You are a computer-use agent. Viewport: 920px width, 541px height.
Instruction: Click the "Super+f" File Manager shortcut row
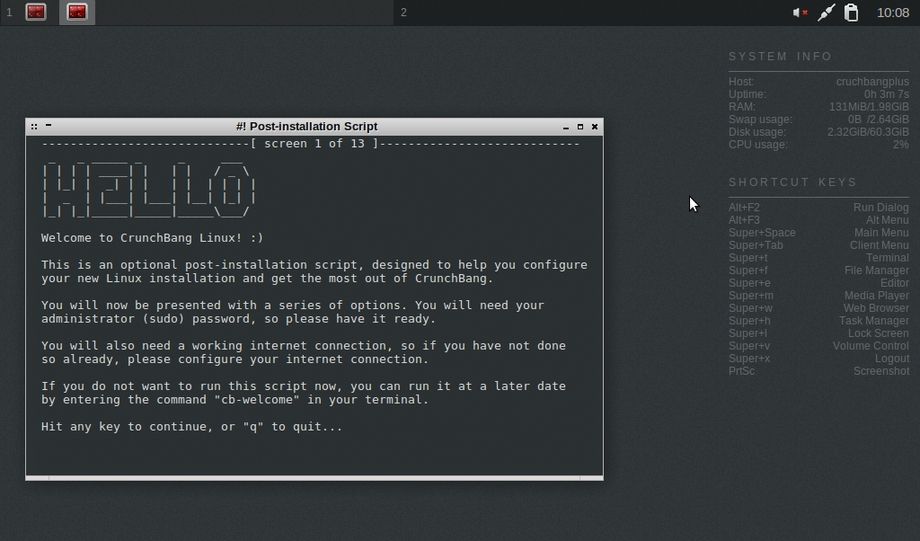pos(818,270)
